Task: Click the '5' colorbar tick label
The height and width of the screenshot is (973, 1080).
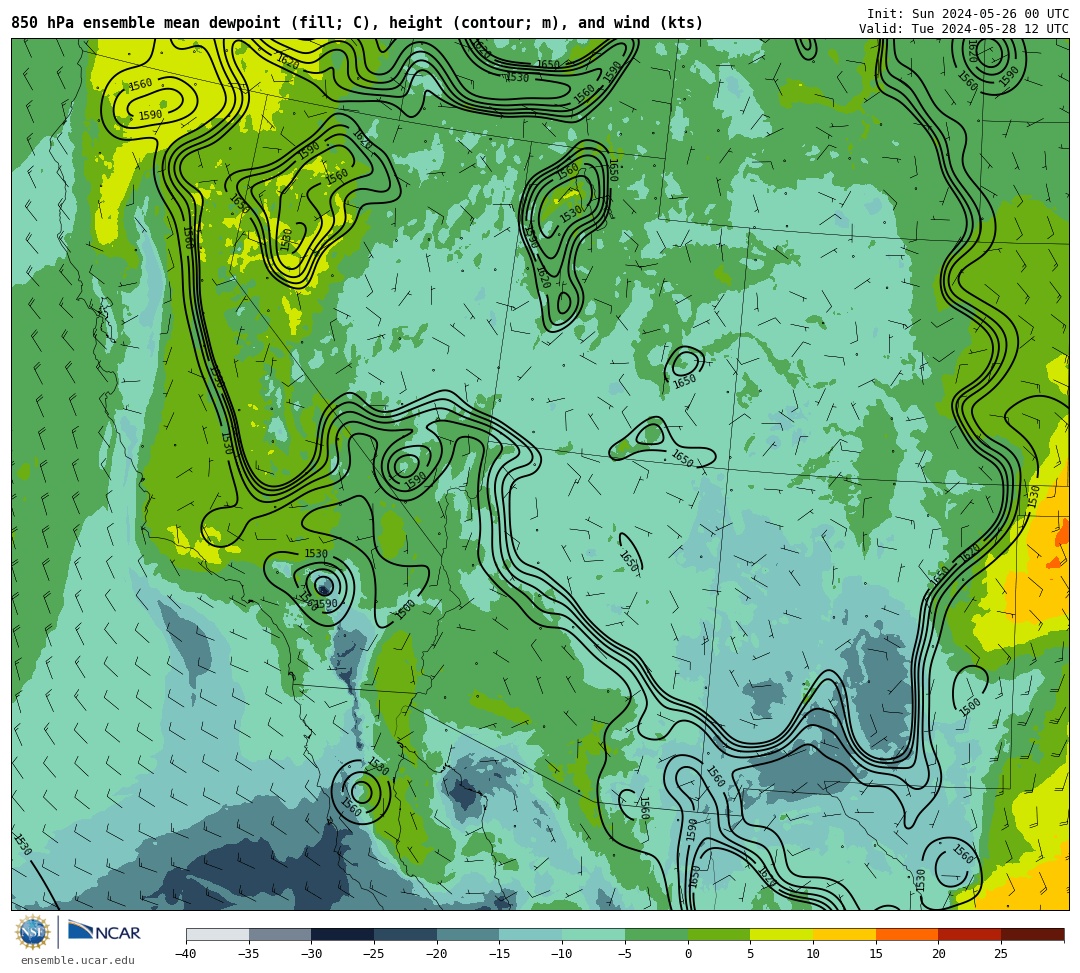Action: coord(751,954)
